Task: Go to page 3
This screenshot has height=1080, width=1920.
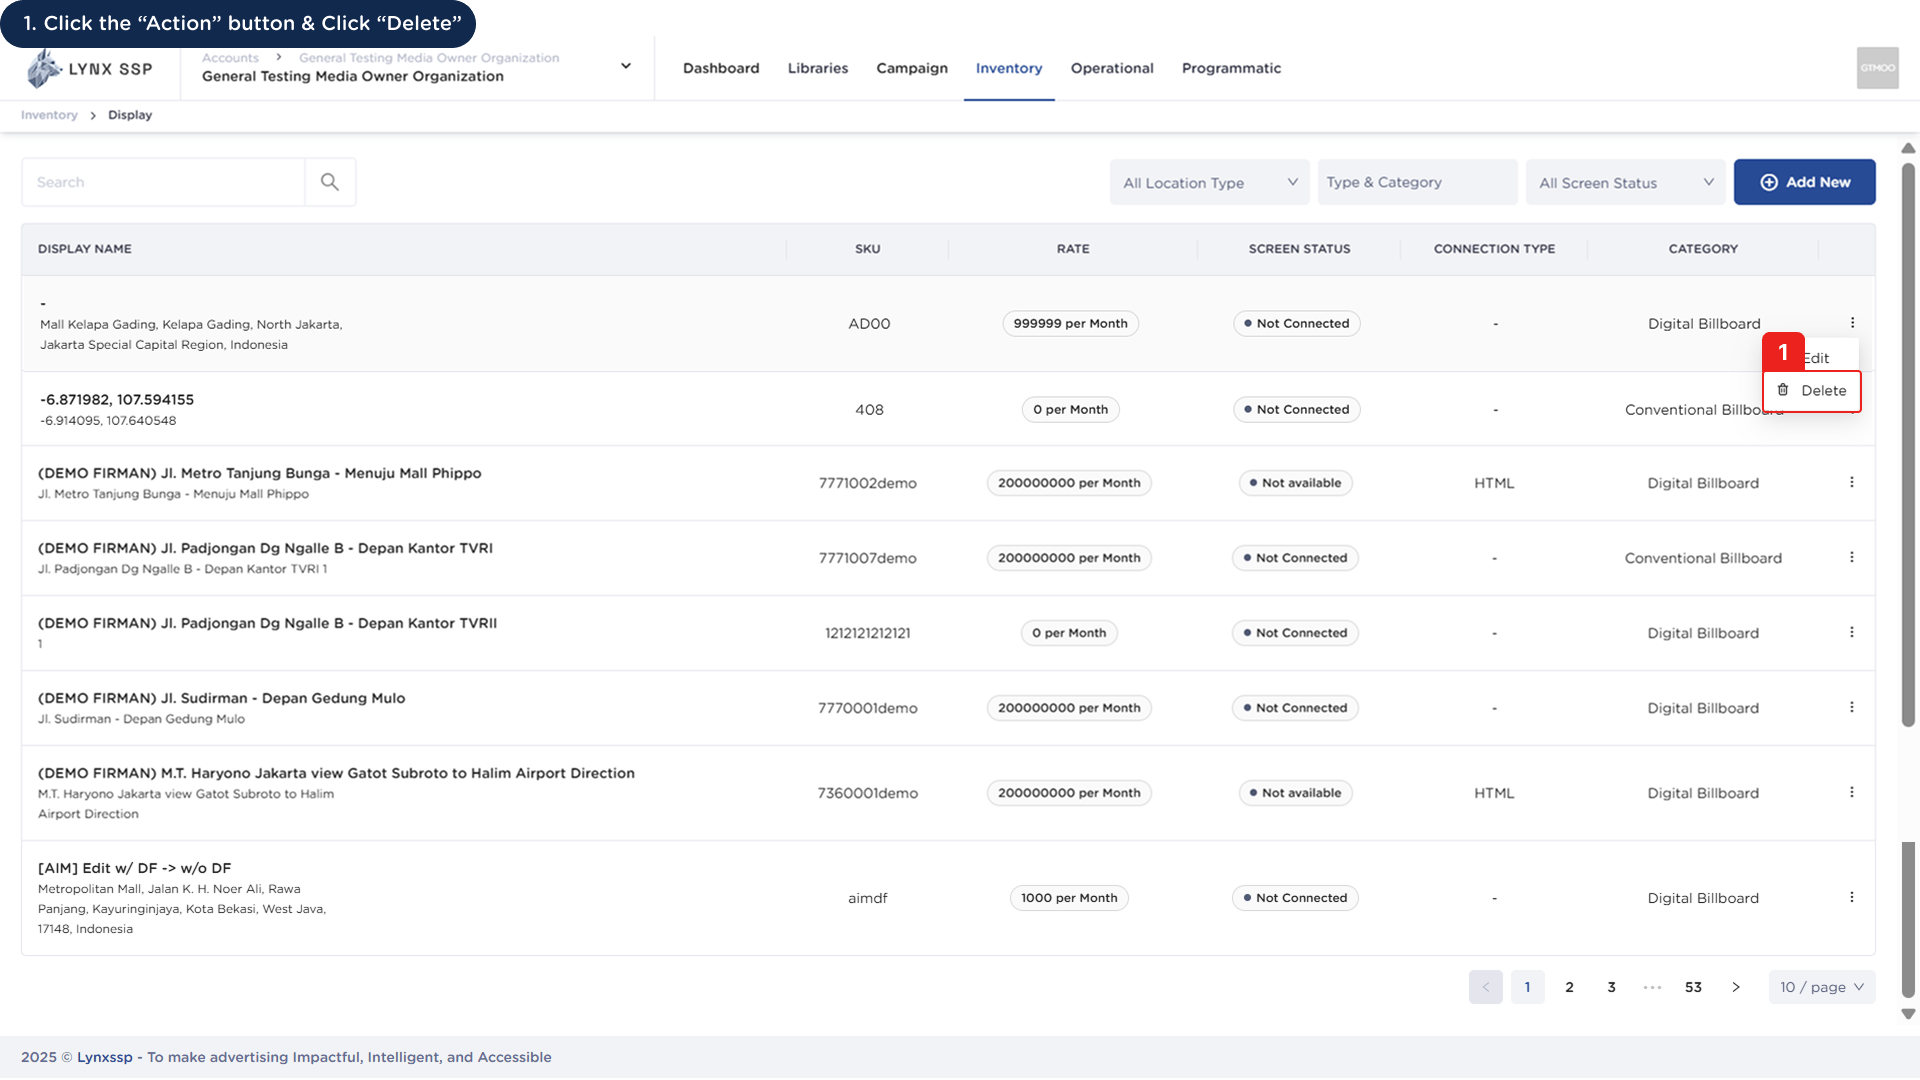Action: [1611, 987]
